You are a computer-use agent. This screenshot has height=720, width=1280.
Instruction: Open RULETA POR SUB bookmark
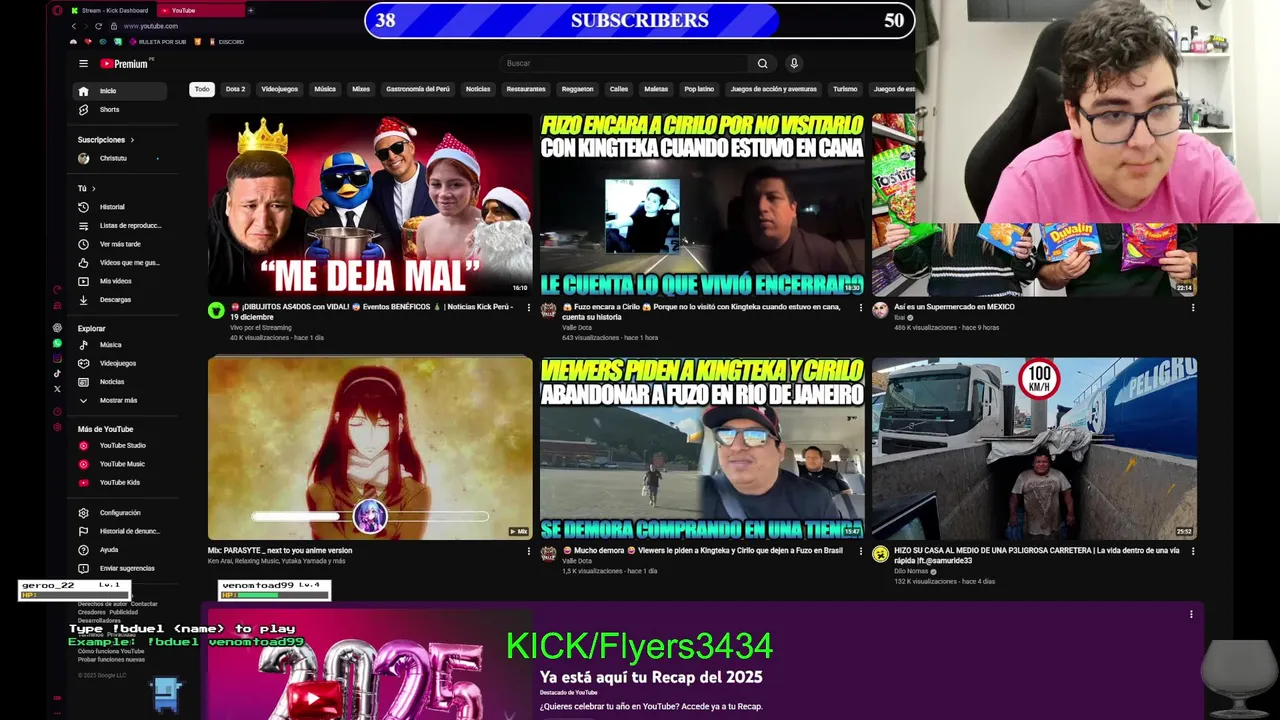pyautogui.click(x=156, y=42)
